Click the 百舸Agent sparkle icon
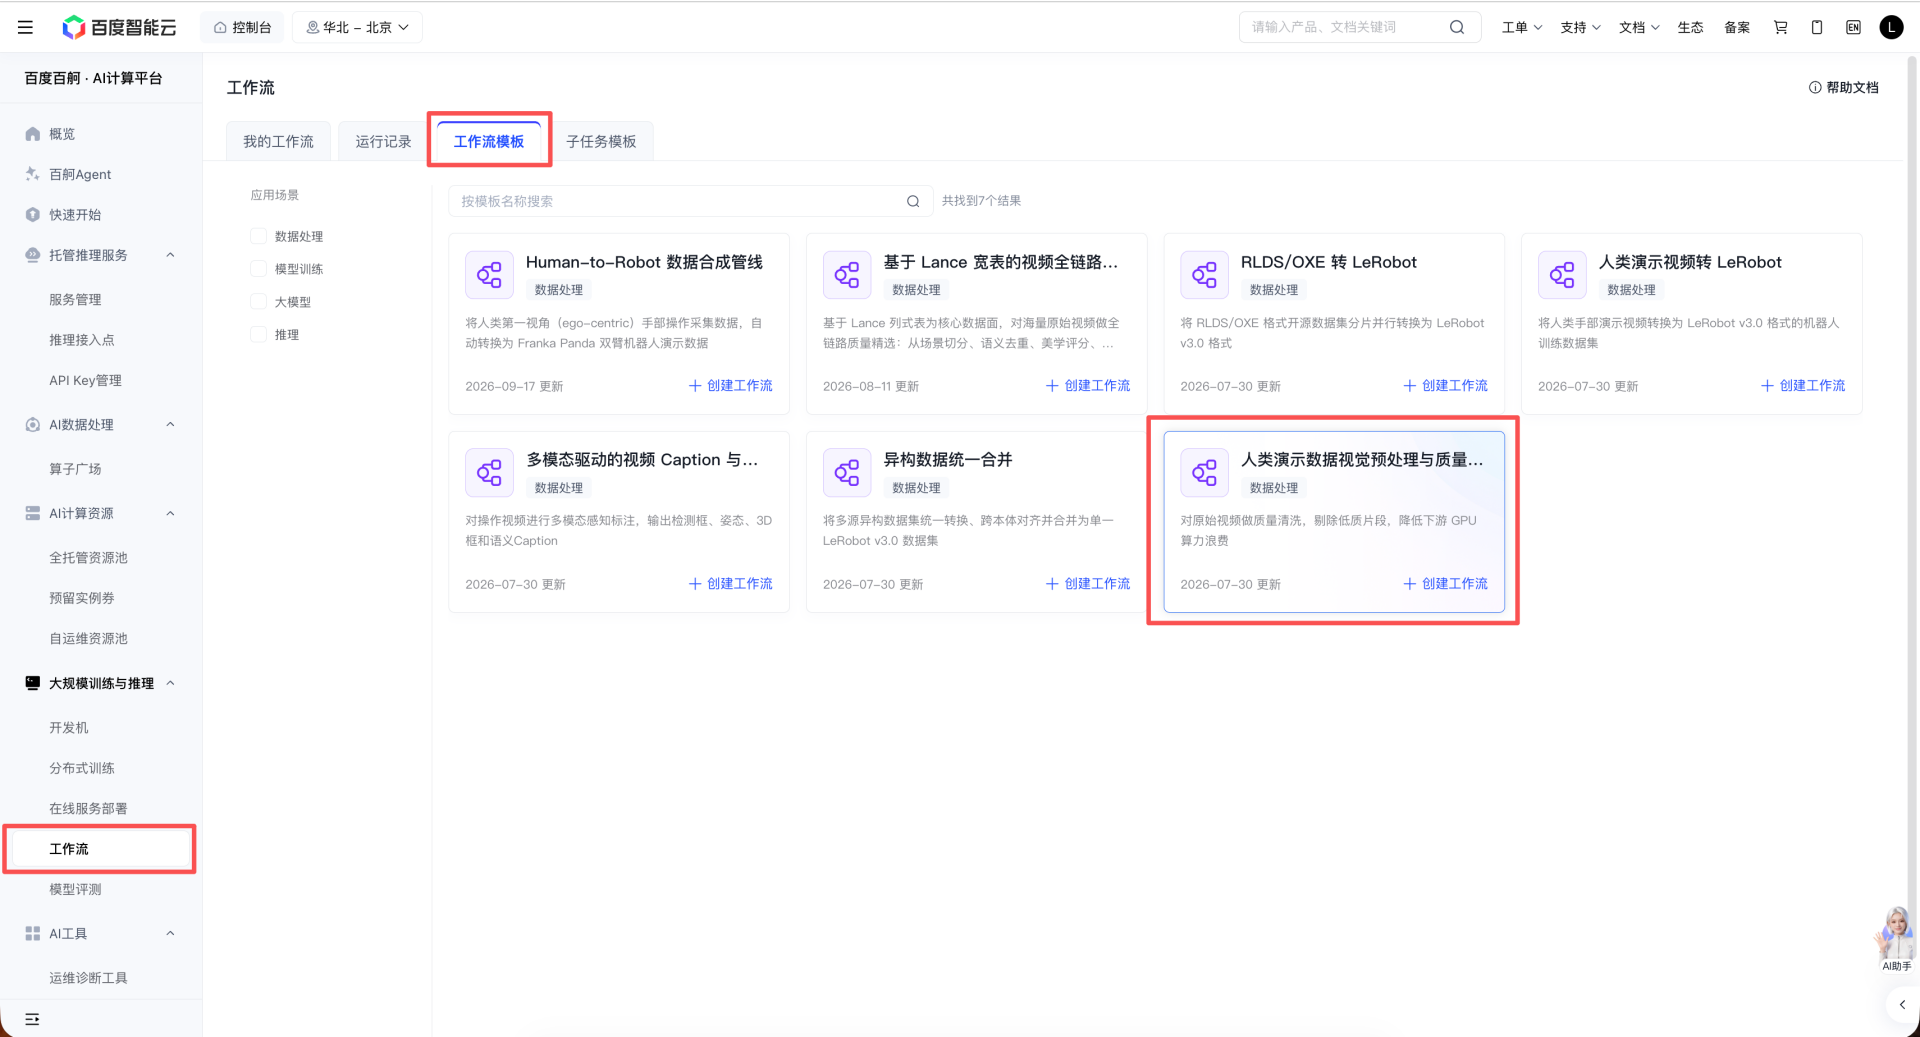The width and height of the screenshot is (1920, 1037). 33,174
